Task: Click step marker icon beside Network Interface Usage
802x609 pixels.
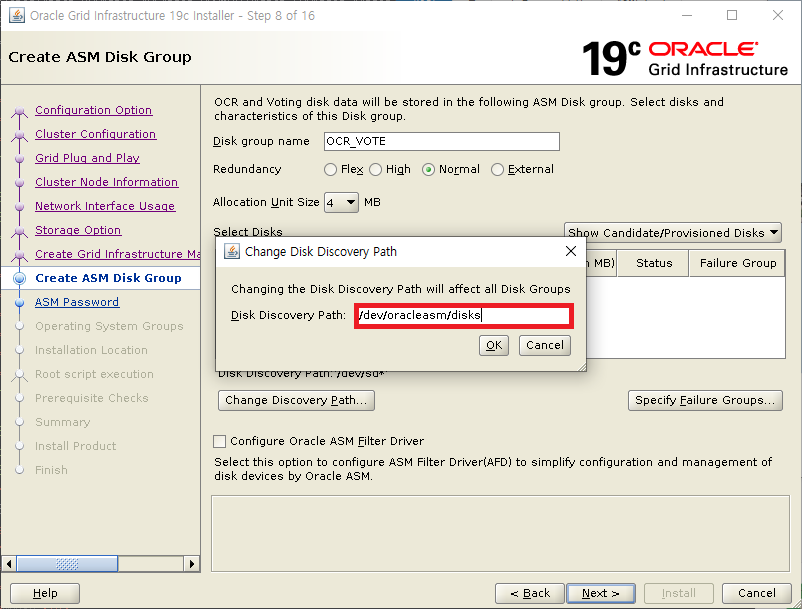Action: pyautogui.click(x=19, y=207)
